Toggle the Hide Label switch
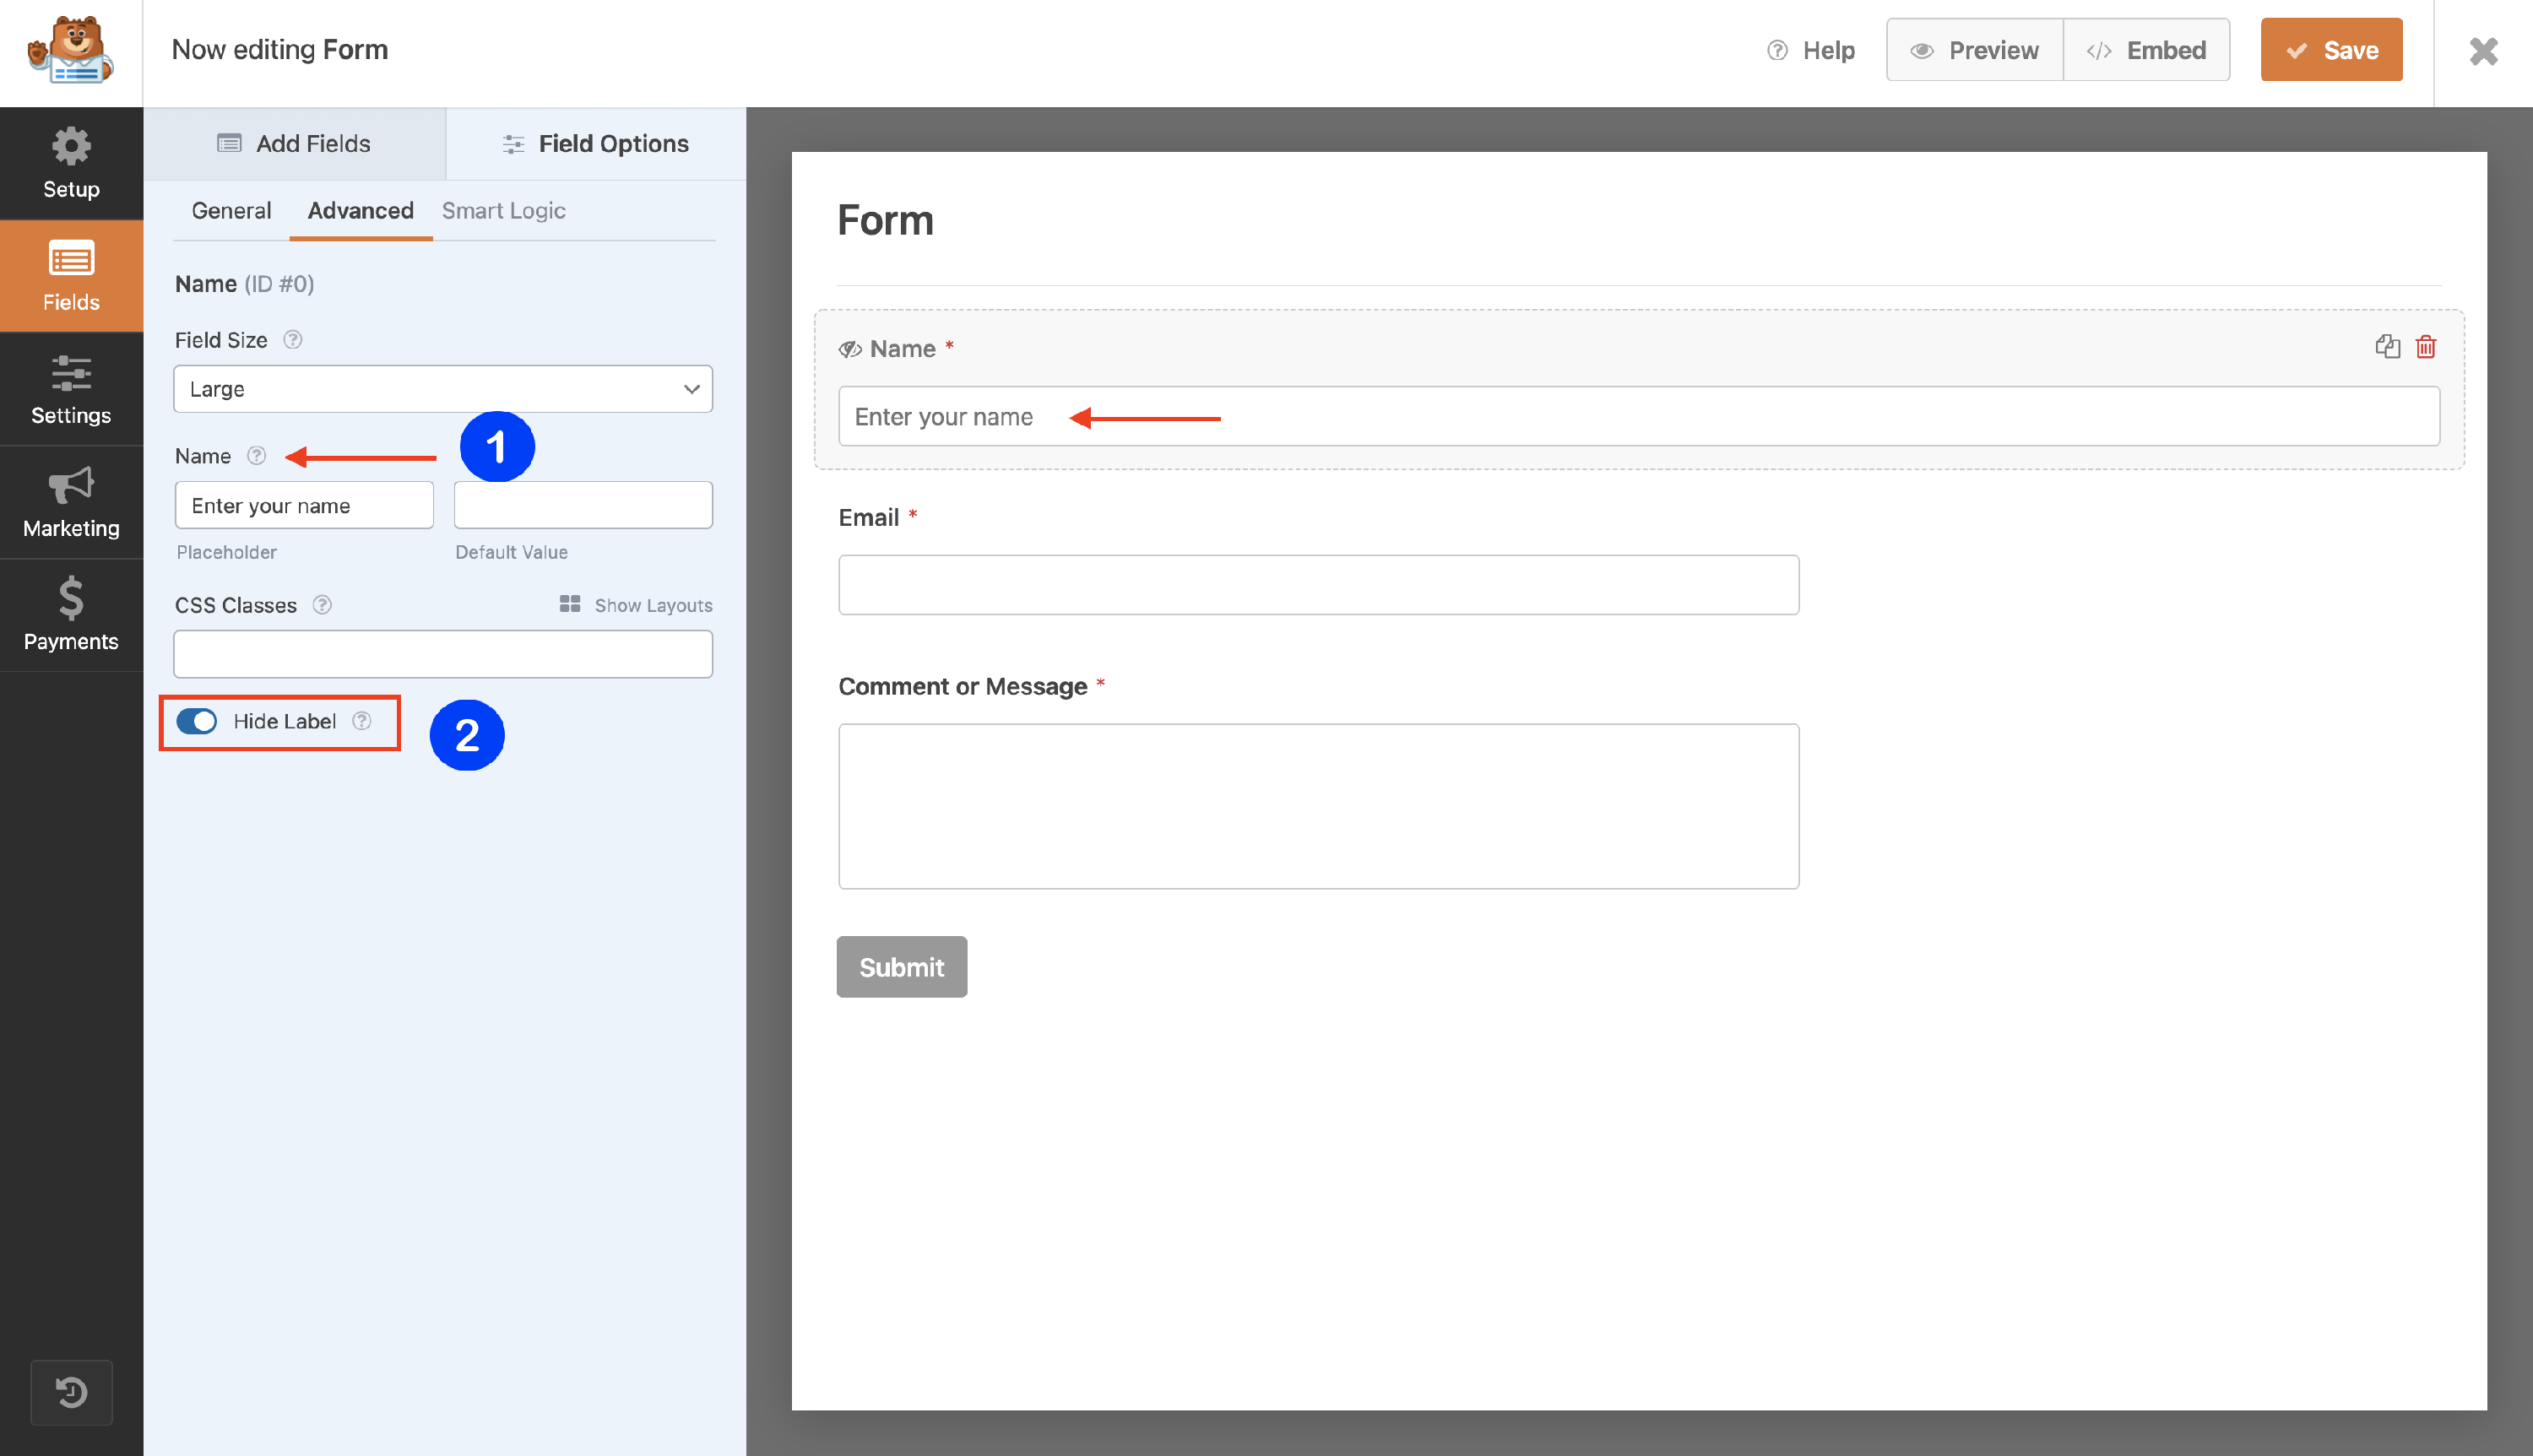This screenshot has height=1456, width=2533. click(x=197, y=721)
